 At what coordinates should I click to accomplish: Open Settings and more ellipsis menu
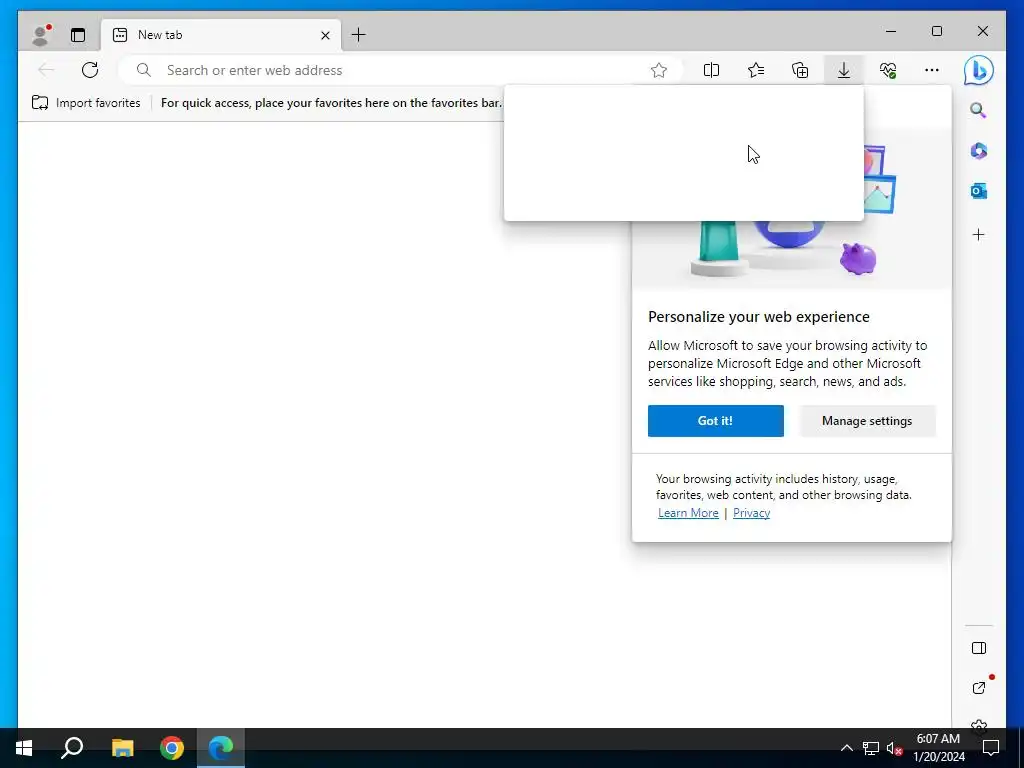(x=932, y=70)
